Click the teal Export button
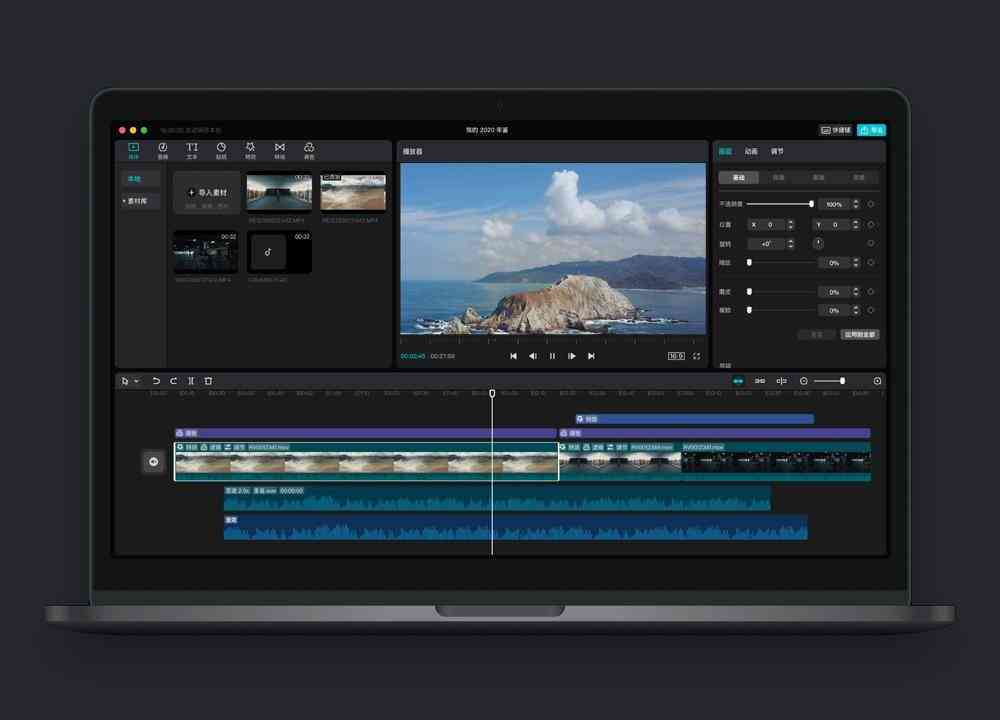Image resolution: width=1000 pixels, height=720 pixels. [x=871, y=130]
